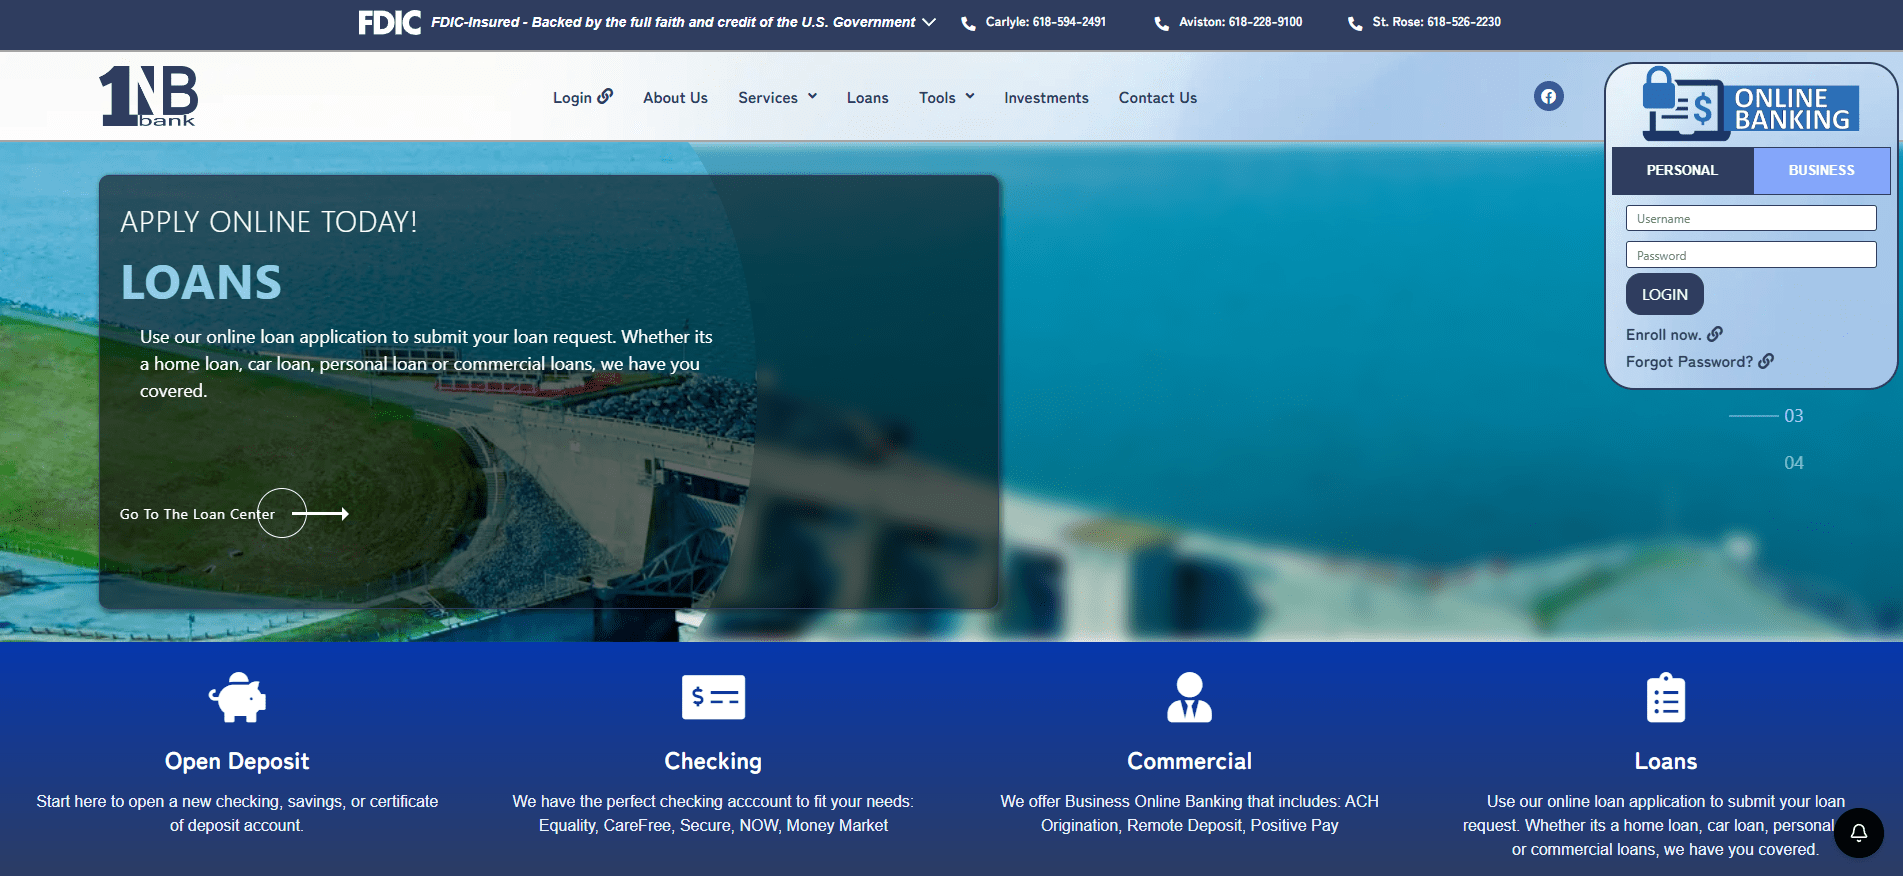Click the notification bell icon
Image resolution: width=1903 pixels, height=876 pixels.
1858,832
